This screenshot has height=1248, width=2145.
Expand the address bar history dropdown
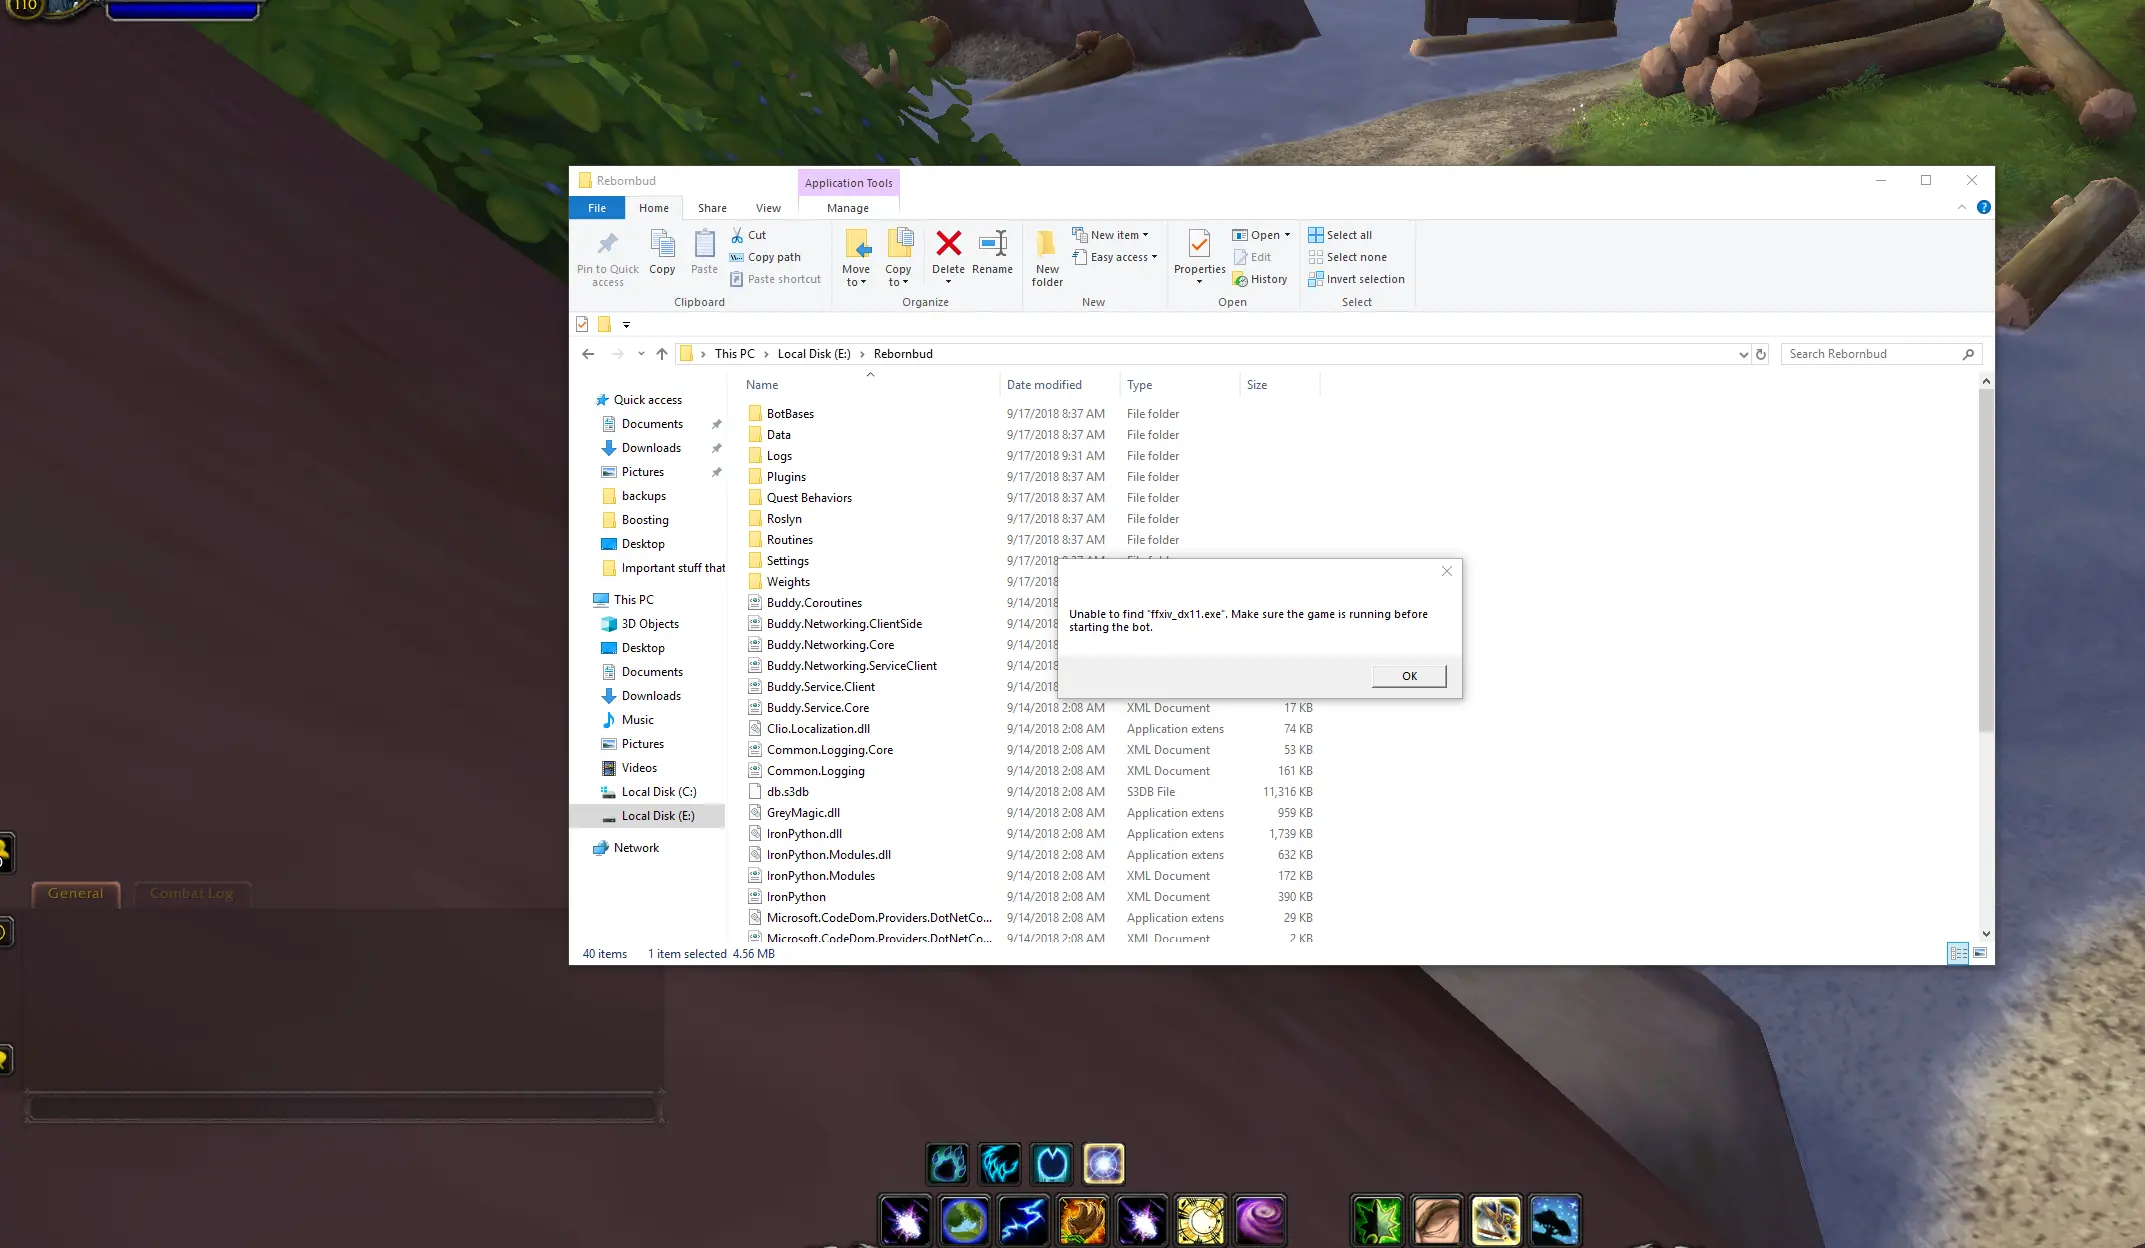1743,354
